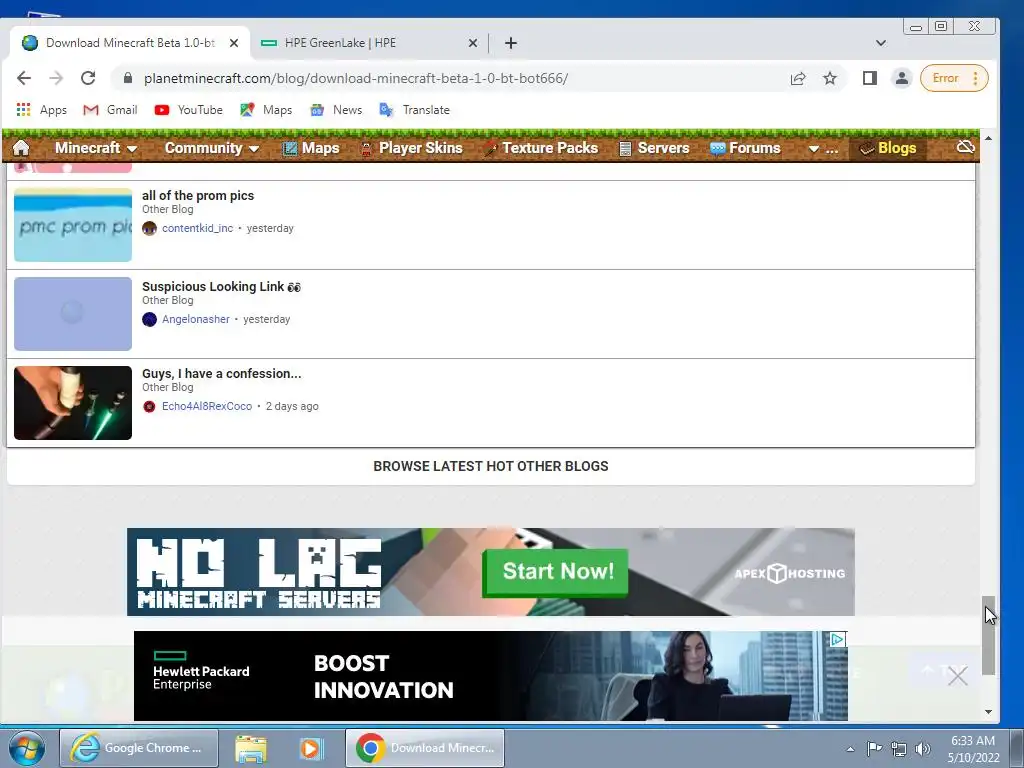Close the HPE GreenLake tab
Image resolution: width=1024 pixels, height=768 pixels.
pyautogui.click(x=473, y=43)
